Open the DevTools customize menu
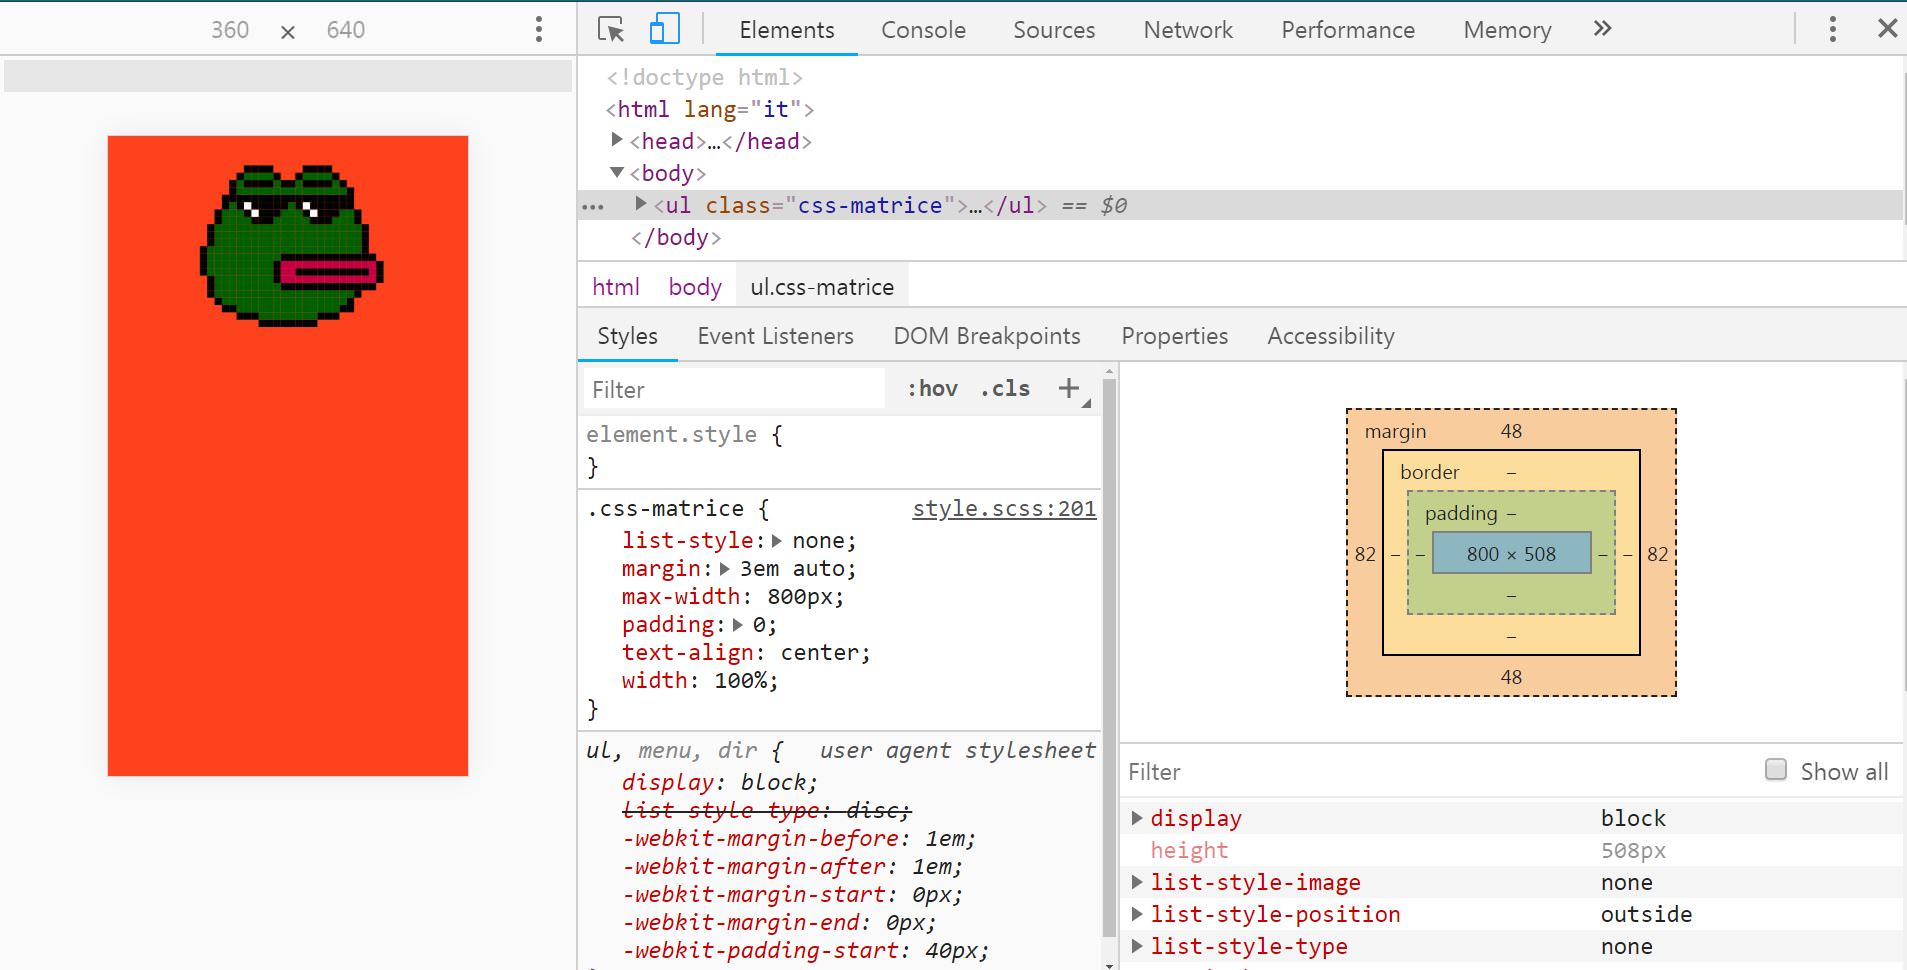Screen dimensions: 1907x970 pyautogui.click(x=1832, y=29)
